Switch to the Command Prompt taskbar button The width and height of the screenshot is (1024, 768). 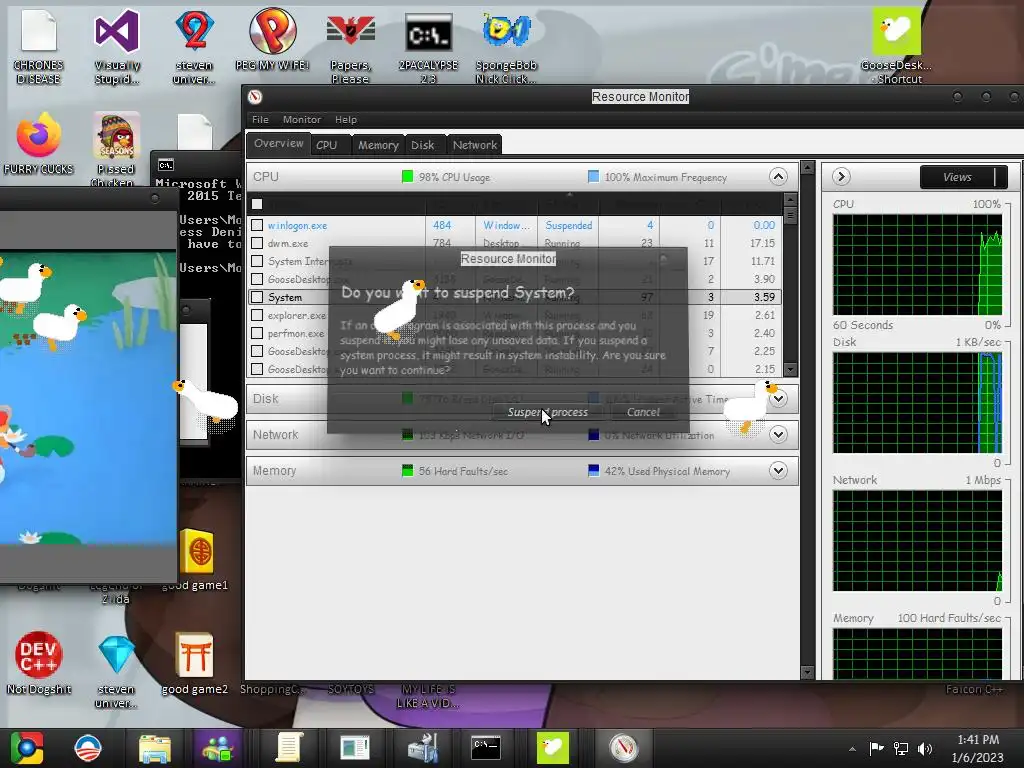[486, 748]
